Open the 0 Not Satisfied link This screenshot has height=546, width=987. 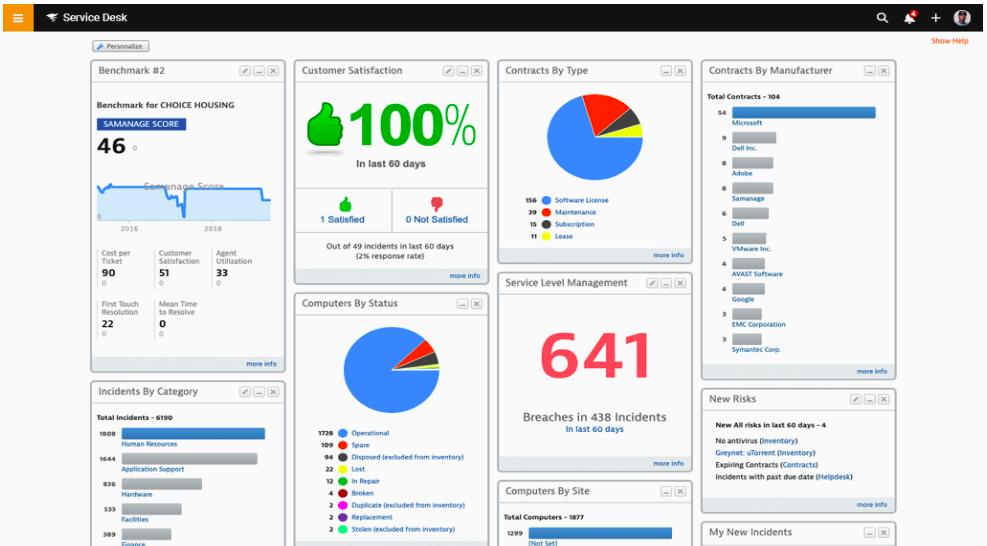(437, 219)
